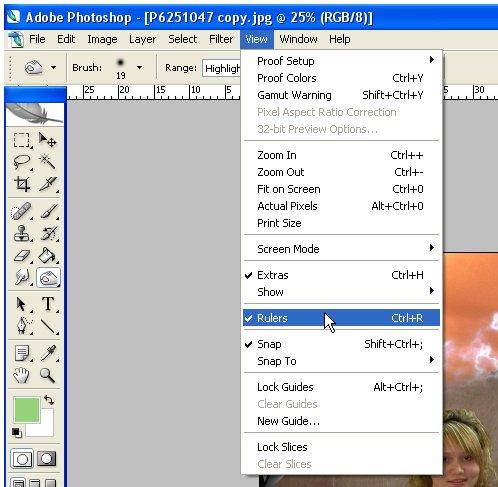Select the Eyedropper tool

click(x=48, y=353)
